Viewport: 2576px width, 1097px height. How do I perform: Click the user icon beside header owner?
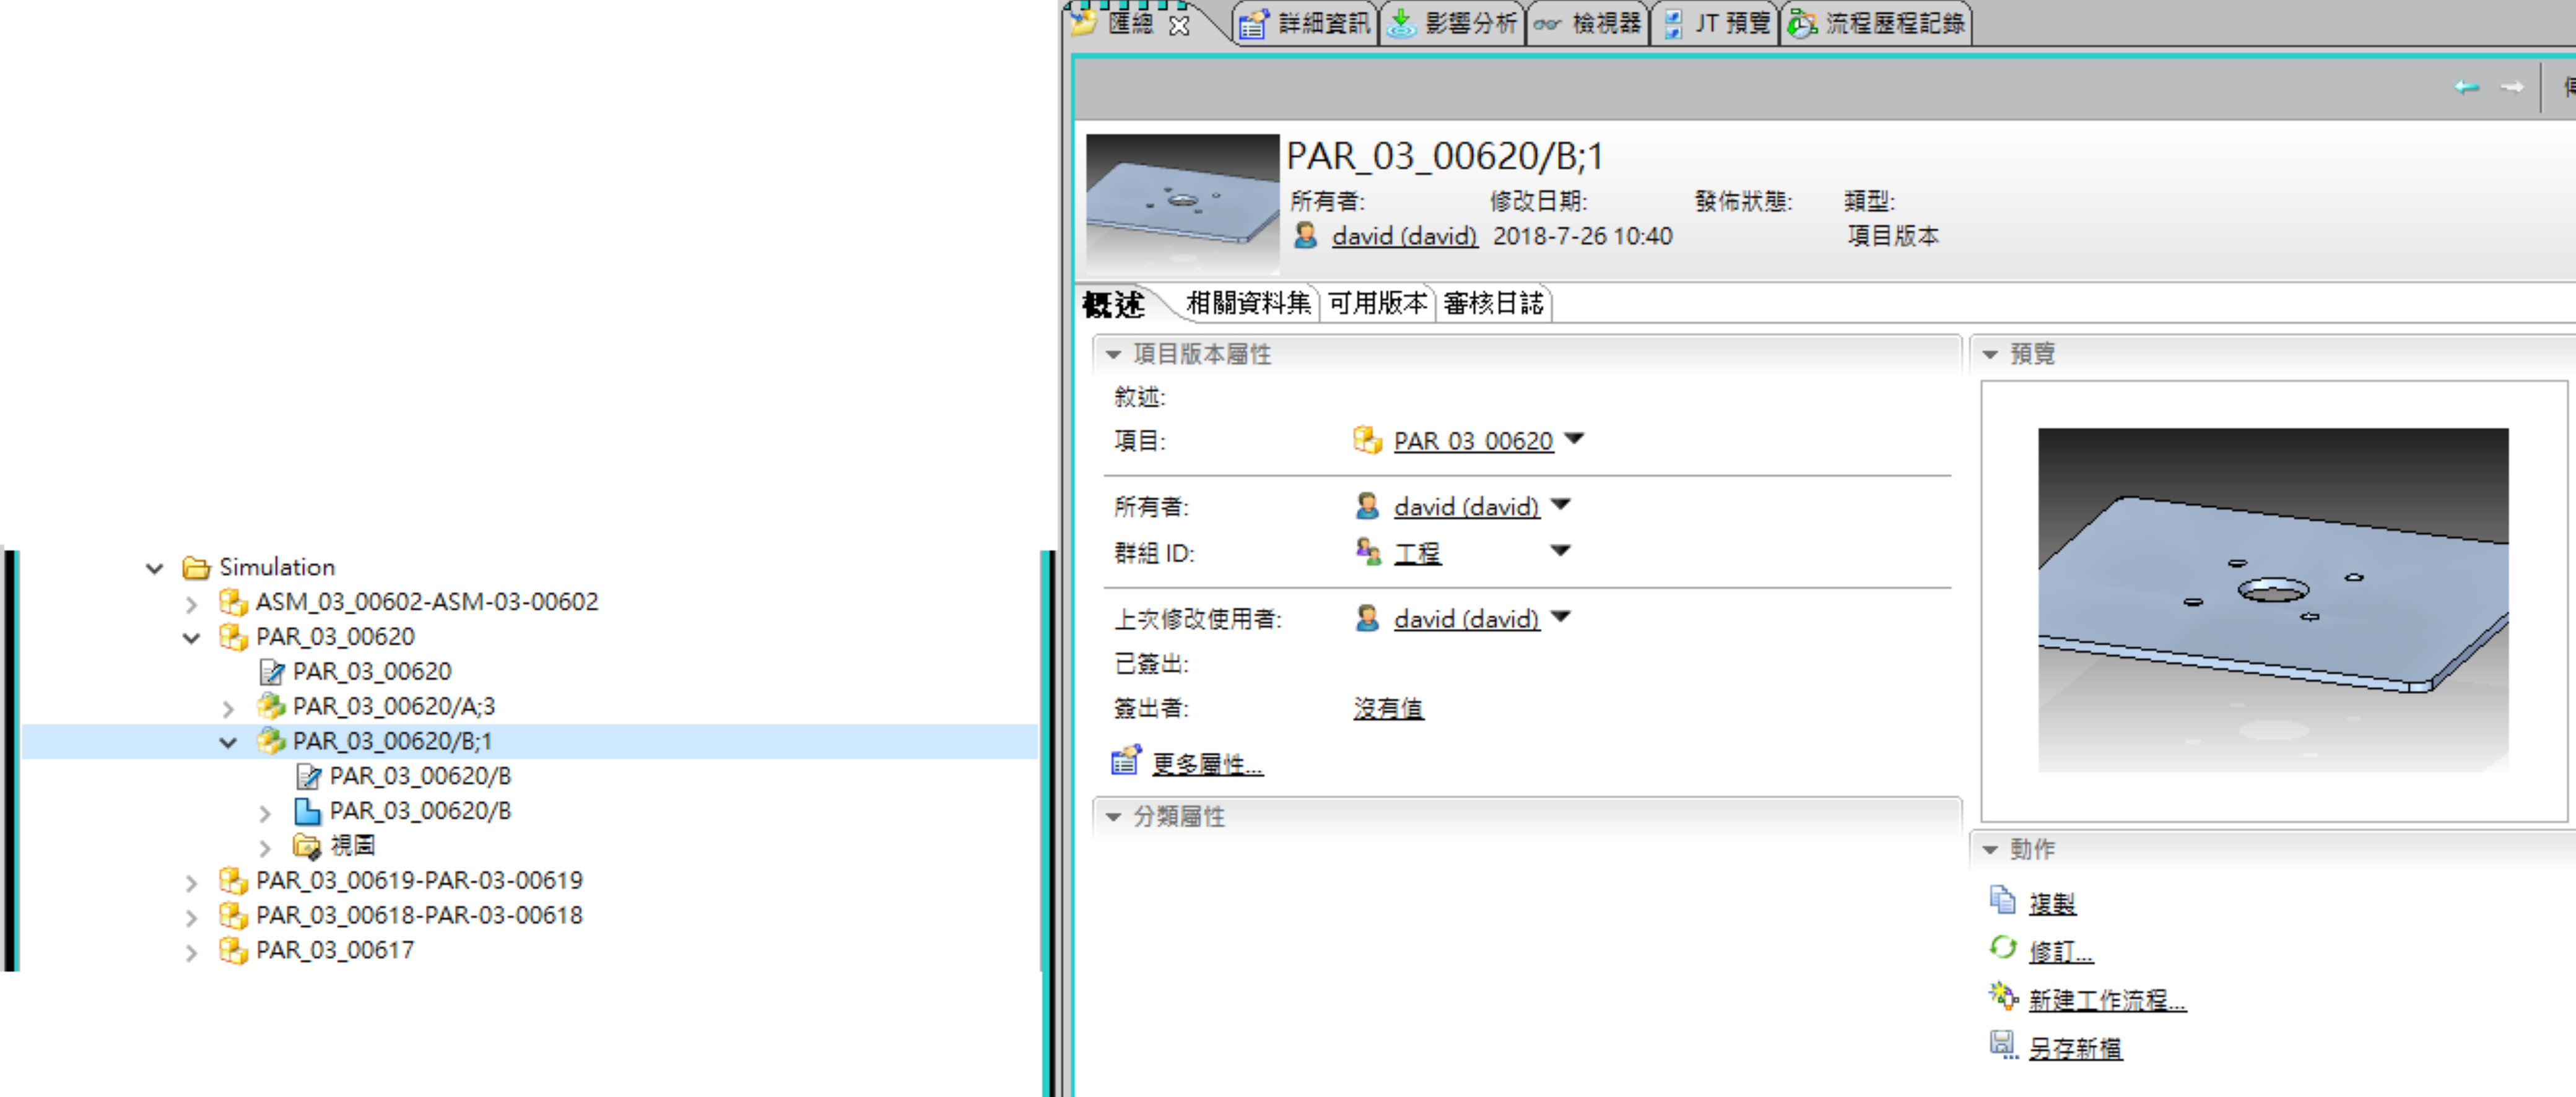pos(1305,235)
